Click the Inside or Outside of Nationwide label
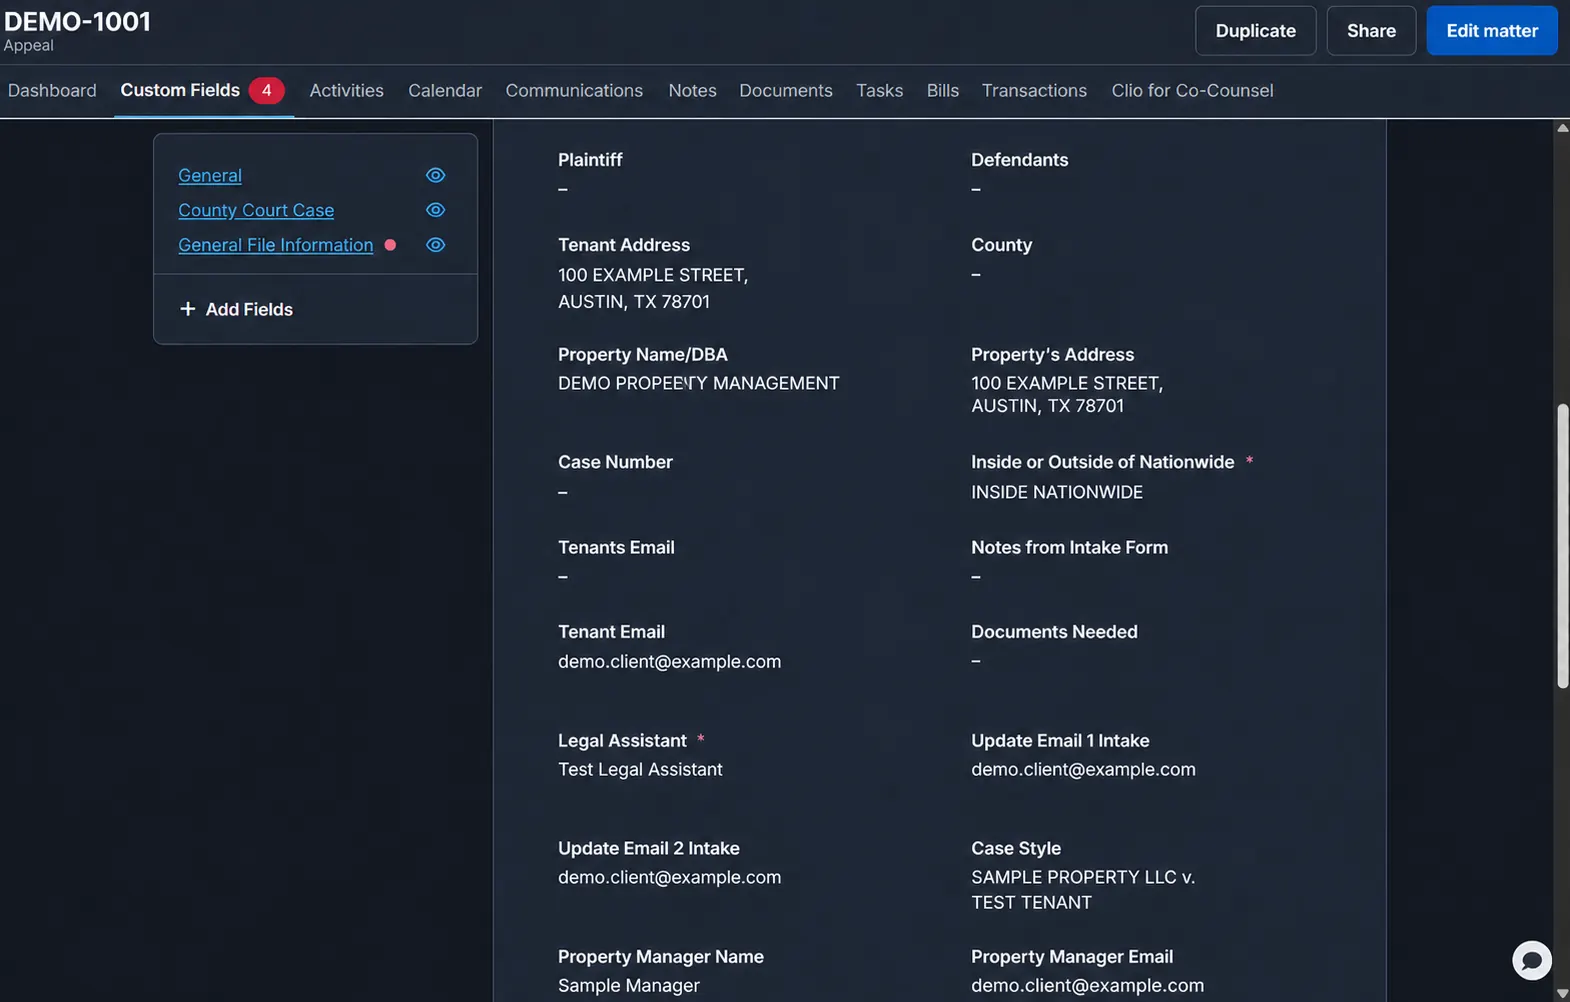Image resolution: width=1570 pixels, height=1002 pixels. [x=1102, y=462]
